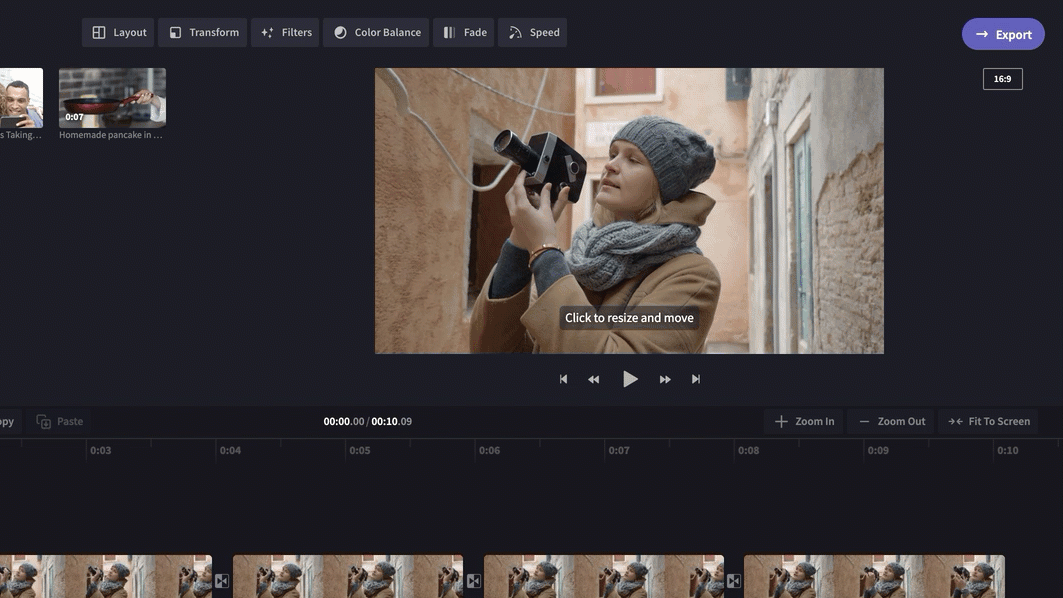Zoom In on the timeline
Image resolution: width=1063 pixels, height=598 pixels.
click(804, 421)
